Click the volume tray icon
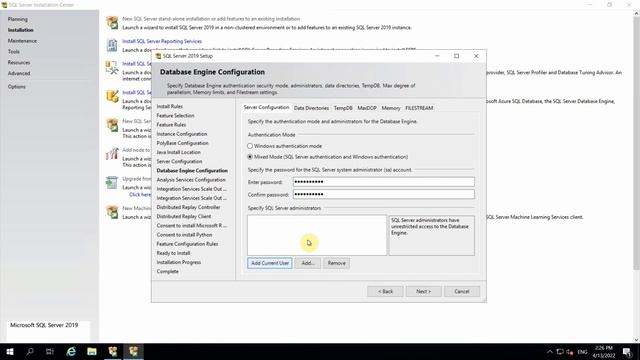 (570, 352)
